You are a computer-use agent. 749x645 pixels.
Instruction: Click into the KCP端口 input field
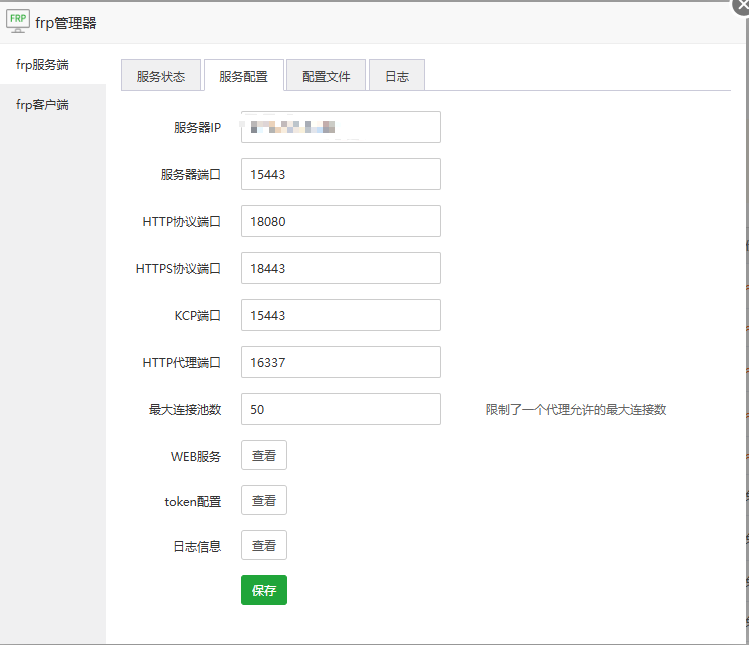coord(340,315)
